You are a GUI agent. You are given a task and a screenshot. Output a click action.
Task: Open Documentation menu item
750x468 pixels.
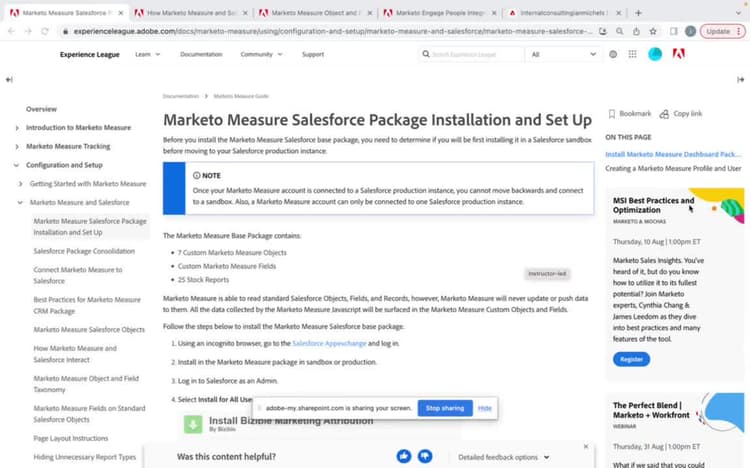(201, 55)
